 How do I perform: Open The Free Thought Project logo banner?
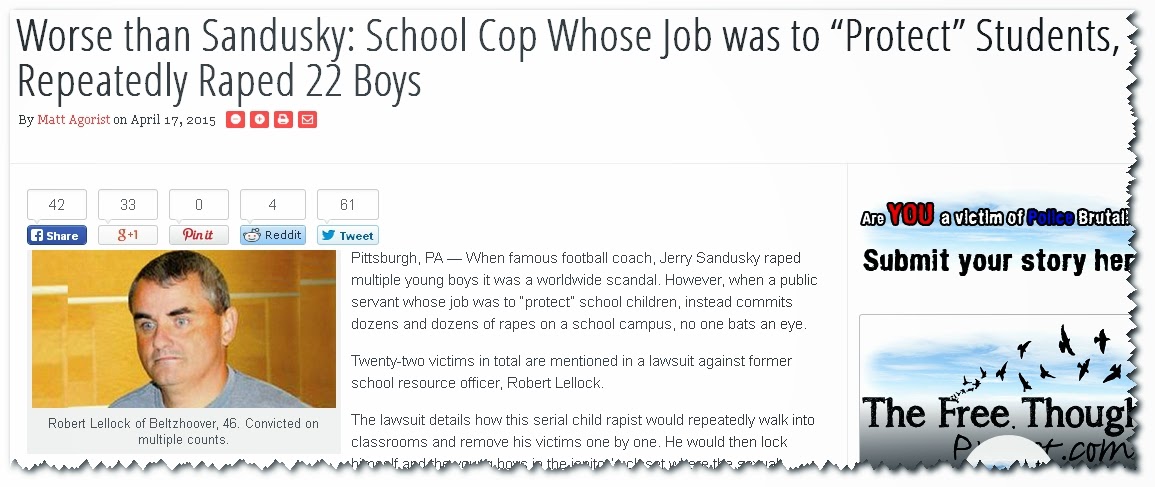click(995, 390)
